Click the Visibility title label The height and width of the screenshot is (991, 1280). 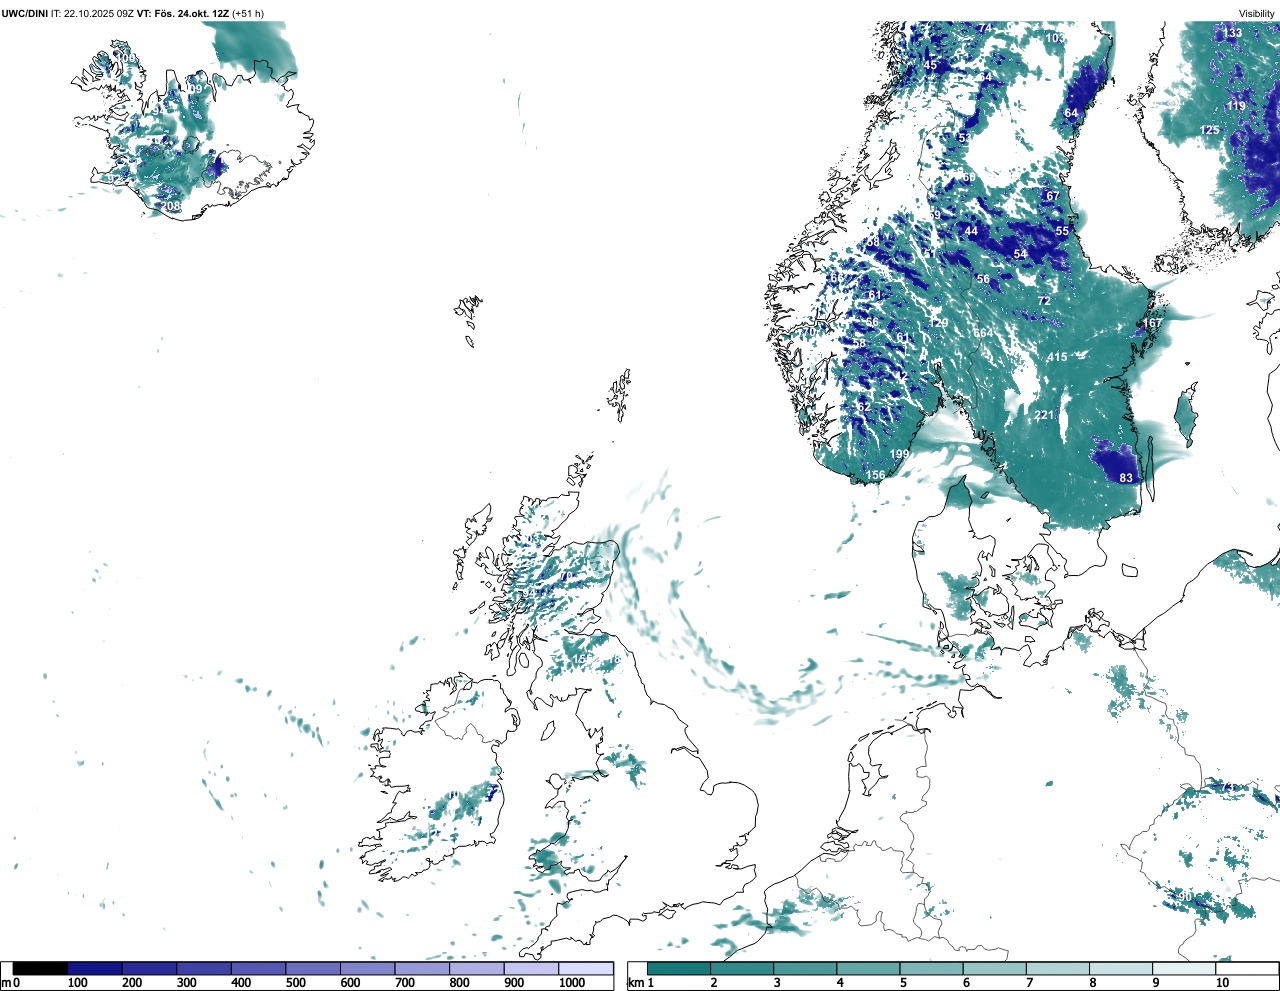coord(1257,13)
